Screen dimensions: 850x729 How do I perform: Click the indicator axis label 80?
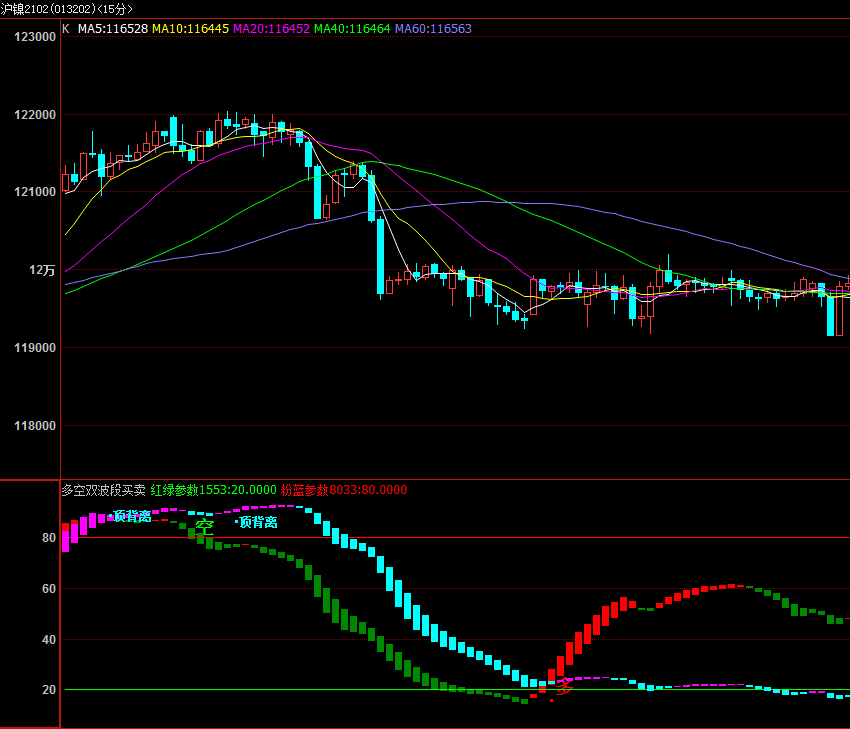tap(49, 538)
